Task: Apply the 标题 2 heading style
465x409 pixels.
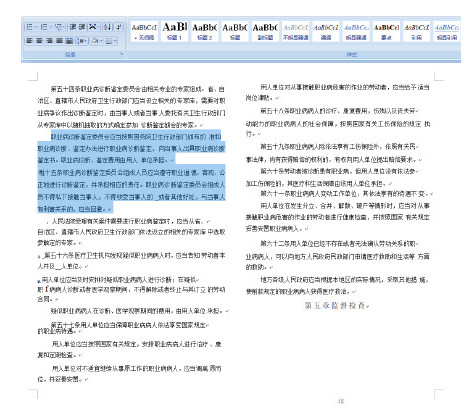Action: coord(205,31)
